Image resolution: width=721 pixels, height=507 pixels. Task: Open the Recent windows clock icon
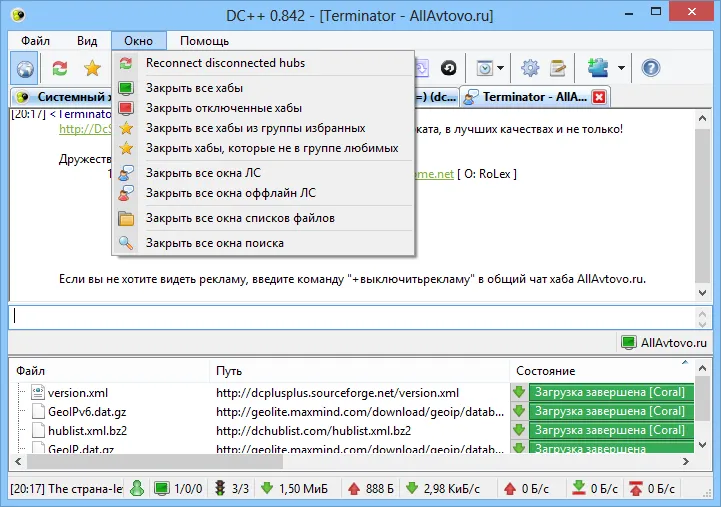pyautogui.click(x=485, y=68)
